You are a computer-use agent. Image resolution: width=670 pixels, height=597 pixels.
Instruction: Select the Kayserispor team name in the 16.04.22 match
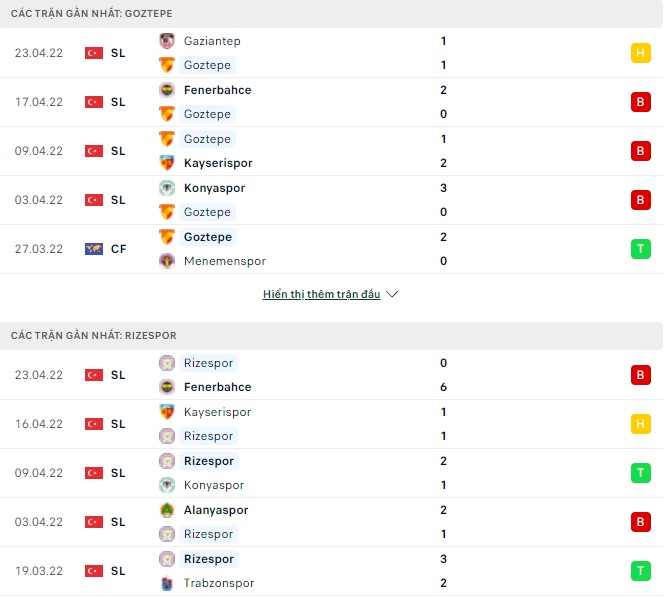217,412
